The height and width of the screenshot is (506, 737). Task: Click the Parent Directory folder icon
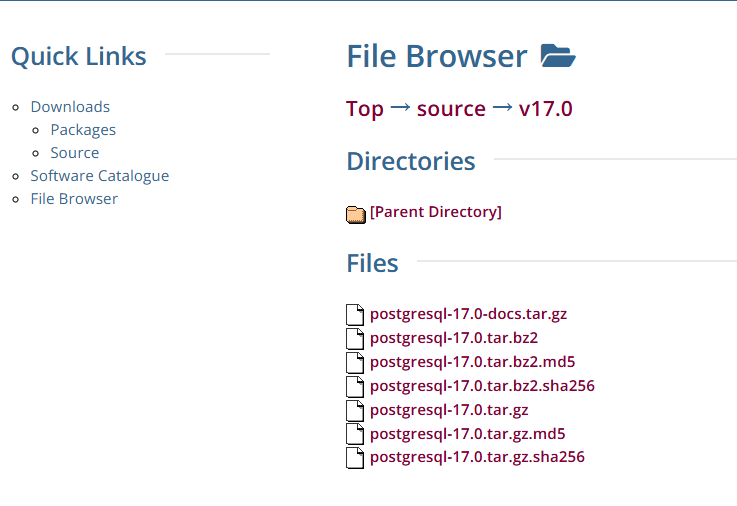pos(356,213)
